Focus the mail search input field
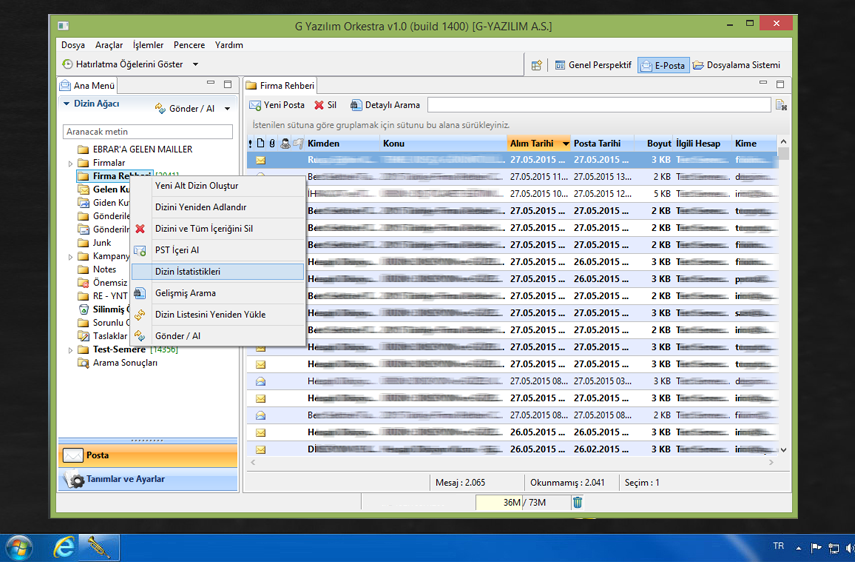Image resolution: width=855 pixels, height=562 pixels. 599,105
